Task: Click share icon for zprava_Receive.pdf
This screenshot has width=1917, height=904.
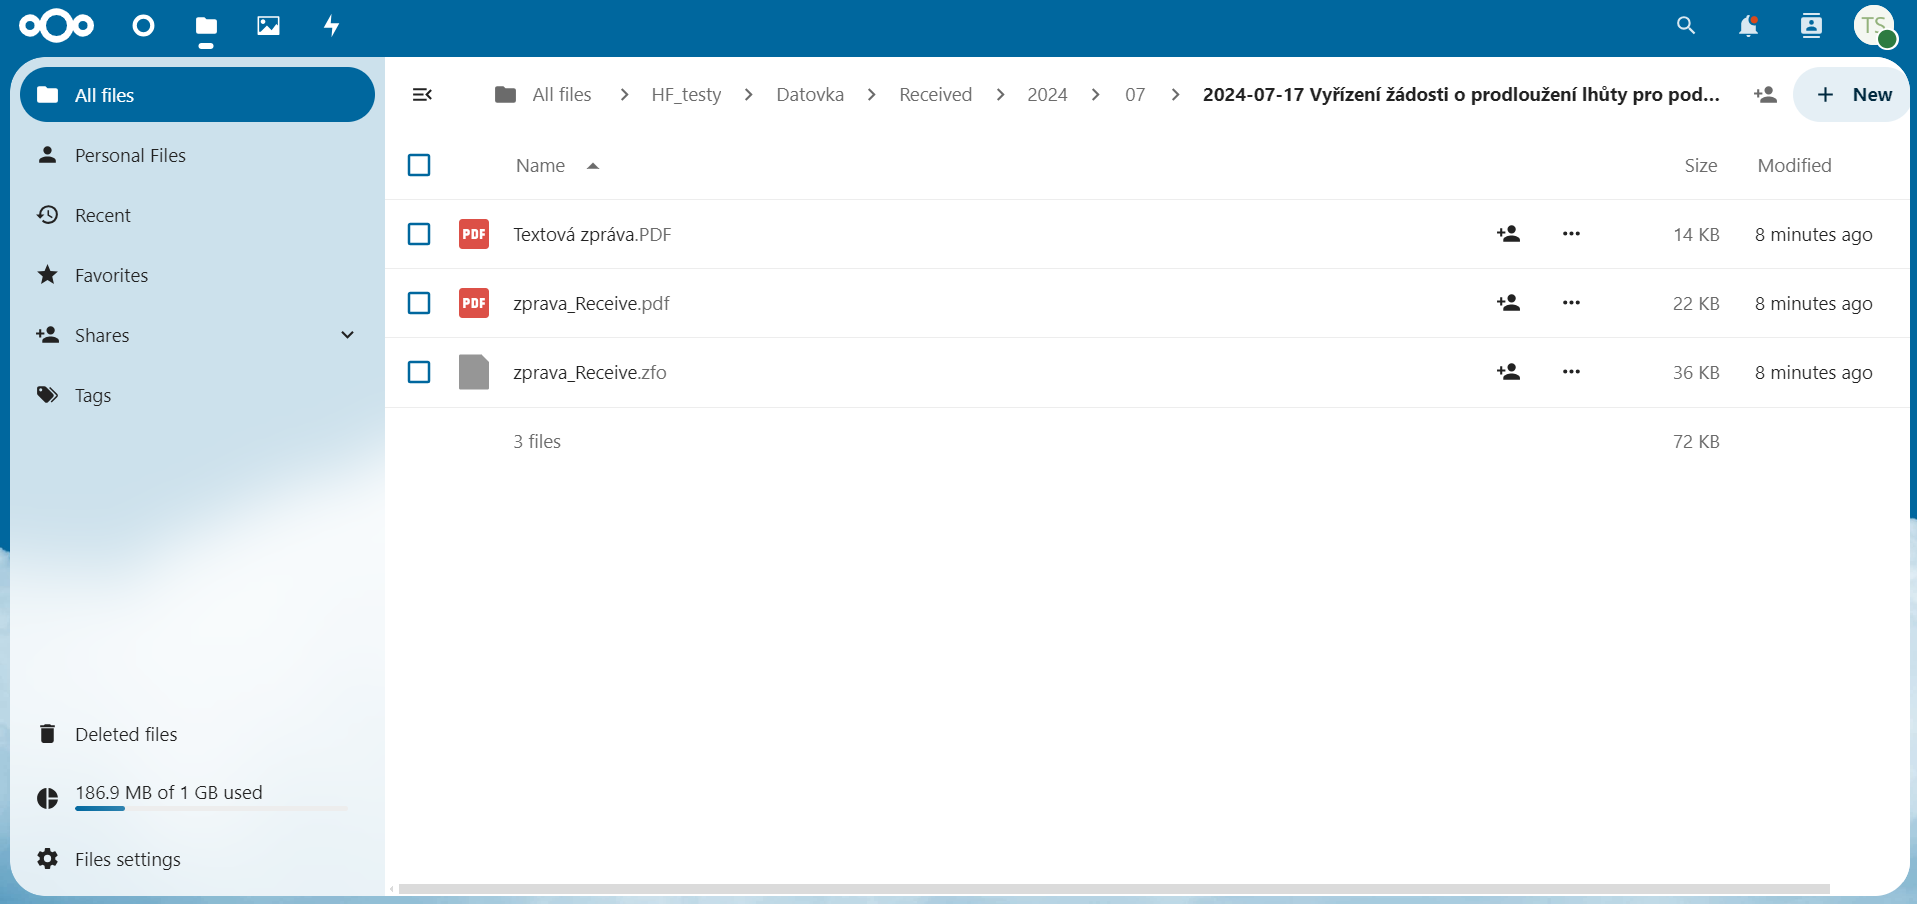Action: pyautogui.click(x=1508, y=303)
